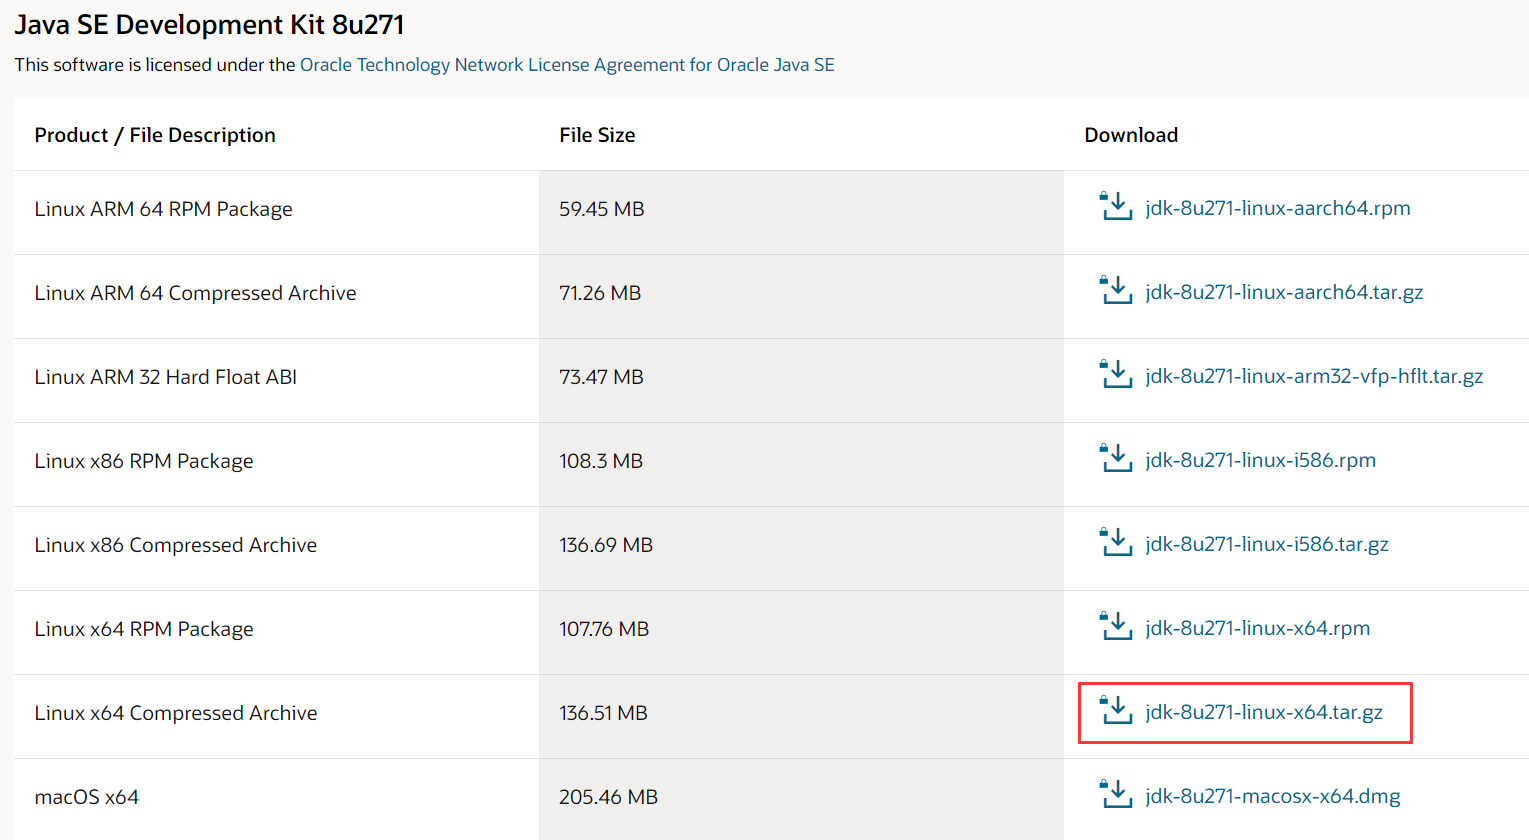Download the highlighted jdk-8u271-linux-x64.tar.gz link
This screenshot has height=840, width=1529.
click(x=1264, y=712)
